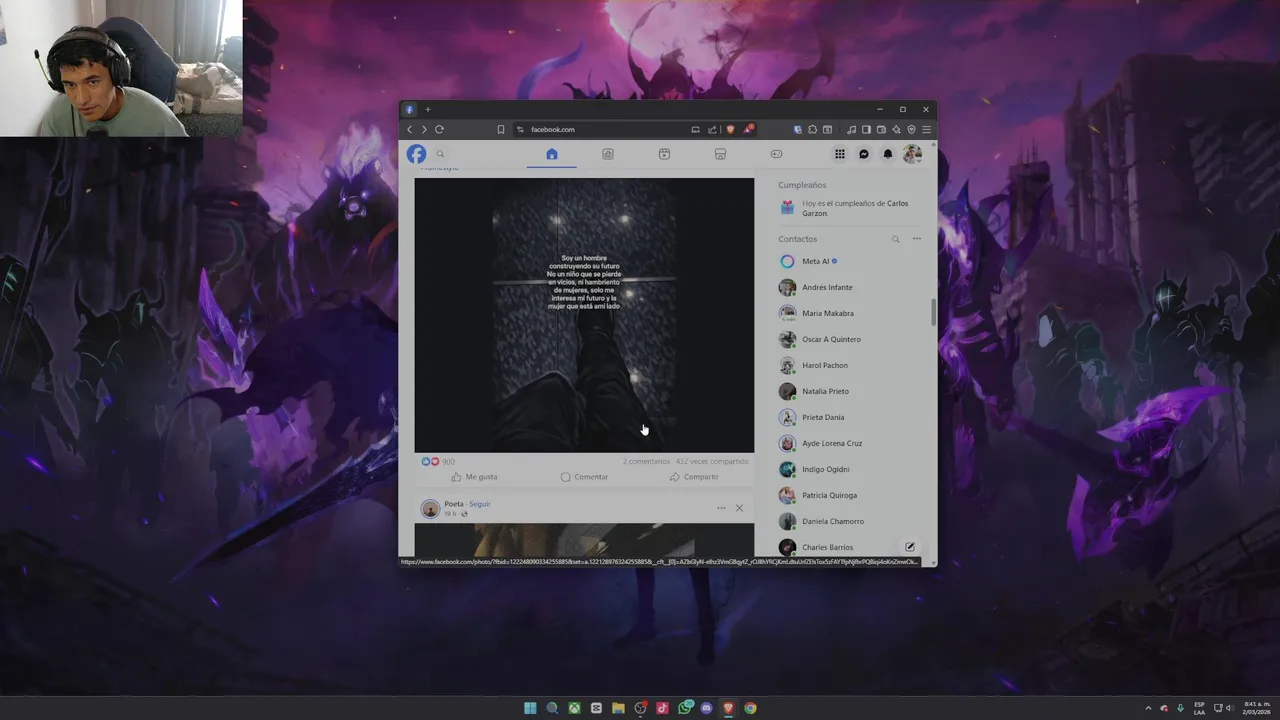This screenshot has width=1280, height=720.
Task: Open the Facebook Gaming tab
Action: [776, 154]
